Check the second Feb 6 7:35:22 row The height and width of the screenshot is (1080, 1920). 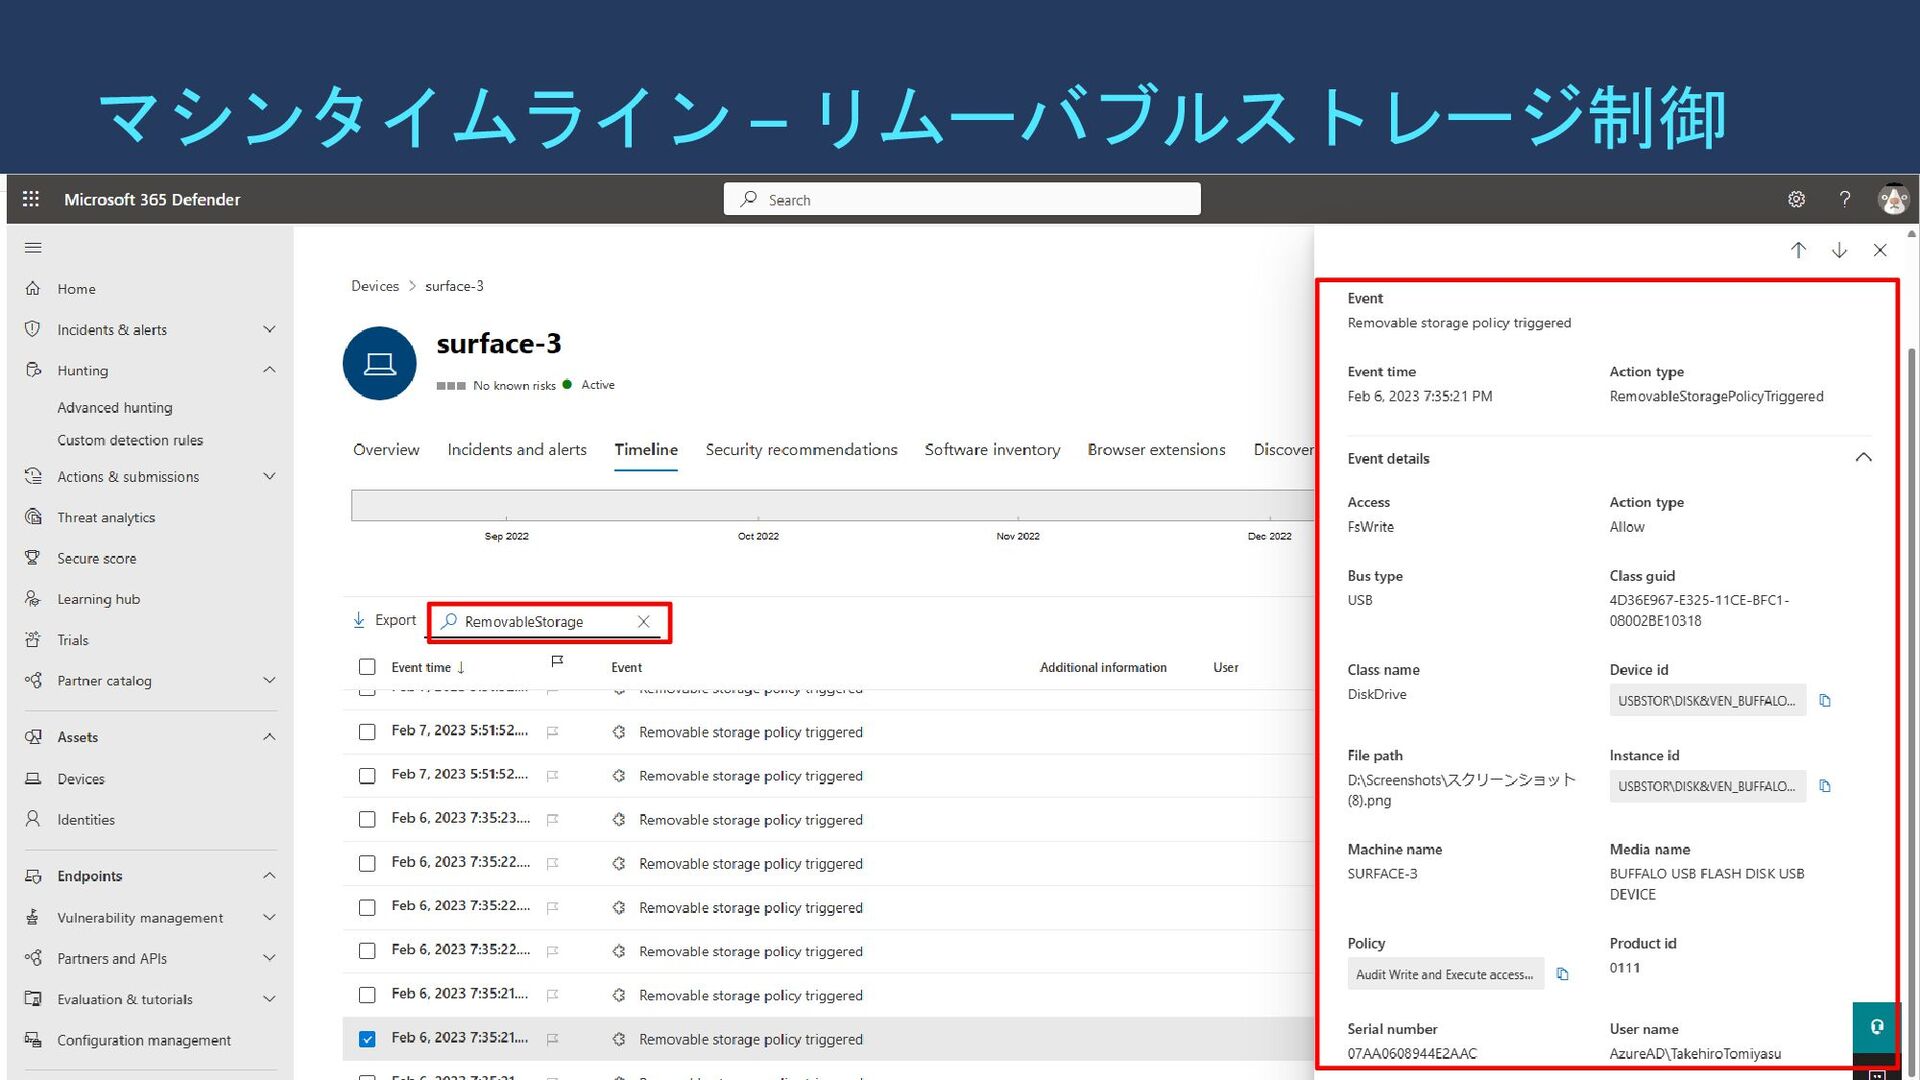(367, 908)
